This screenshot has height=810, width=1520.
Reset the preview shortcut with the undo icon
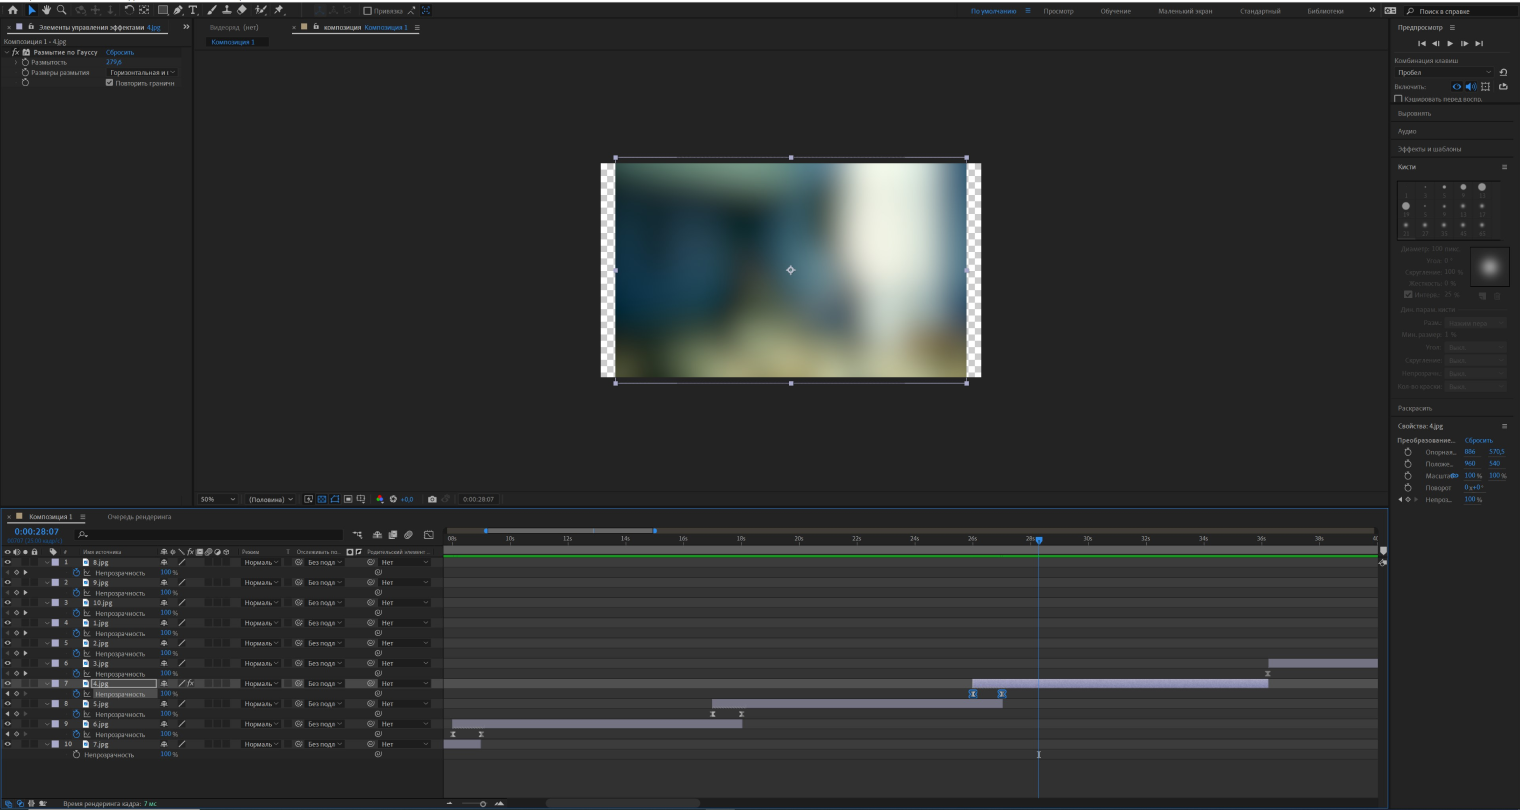coord(1503,72)
